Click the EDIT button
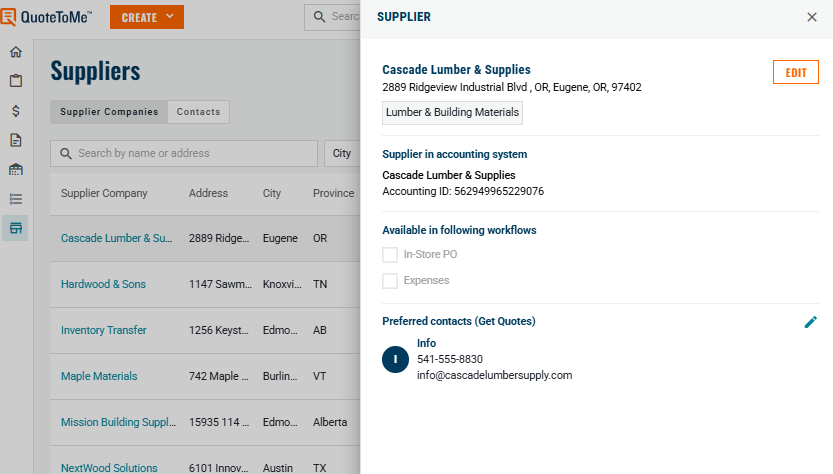Screen dimensions: 833x474 pyautogui.click(x=796, y=73)
